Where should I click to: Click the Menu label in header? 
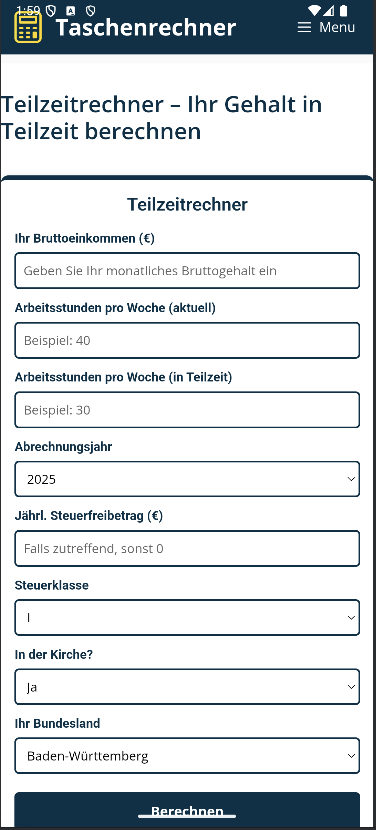pyautogui.click(x=337, y=27)
